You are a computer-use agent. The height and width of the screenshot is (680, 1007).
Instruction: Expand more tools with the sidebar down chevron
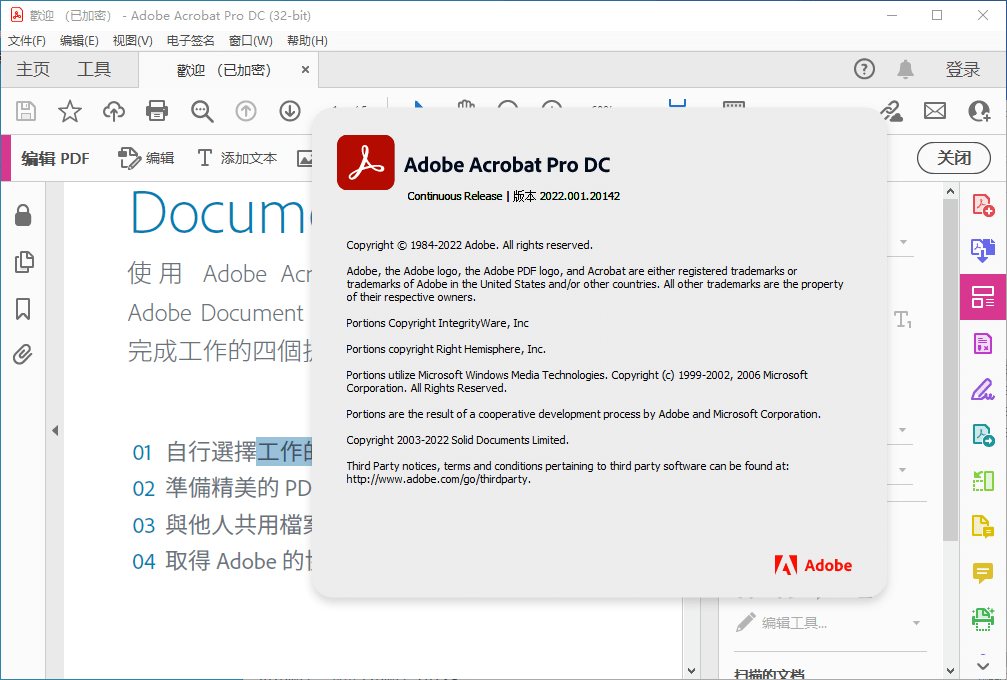click(x=981, y=664)
